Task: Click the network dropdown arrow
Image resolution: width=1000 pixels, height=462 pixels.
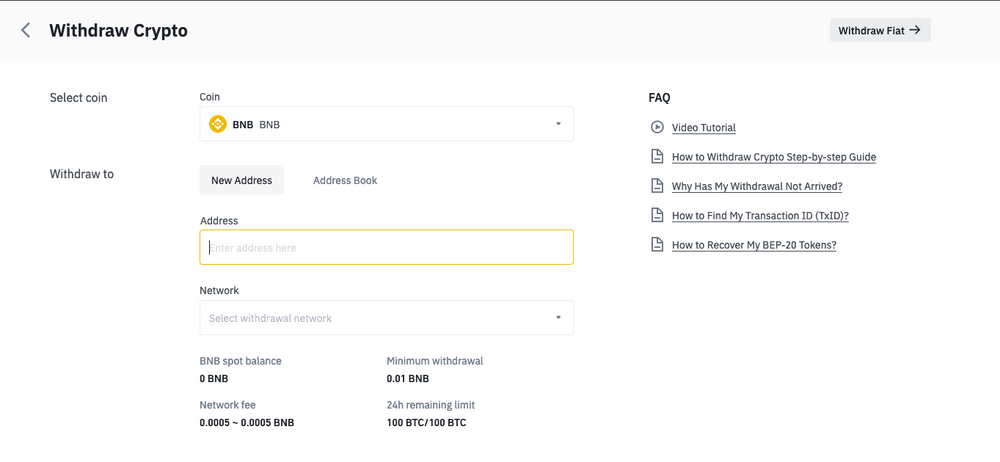Action: pyautogui.click(x=558, y=318)
